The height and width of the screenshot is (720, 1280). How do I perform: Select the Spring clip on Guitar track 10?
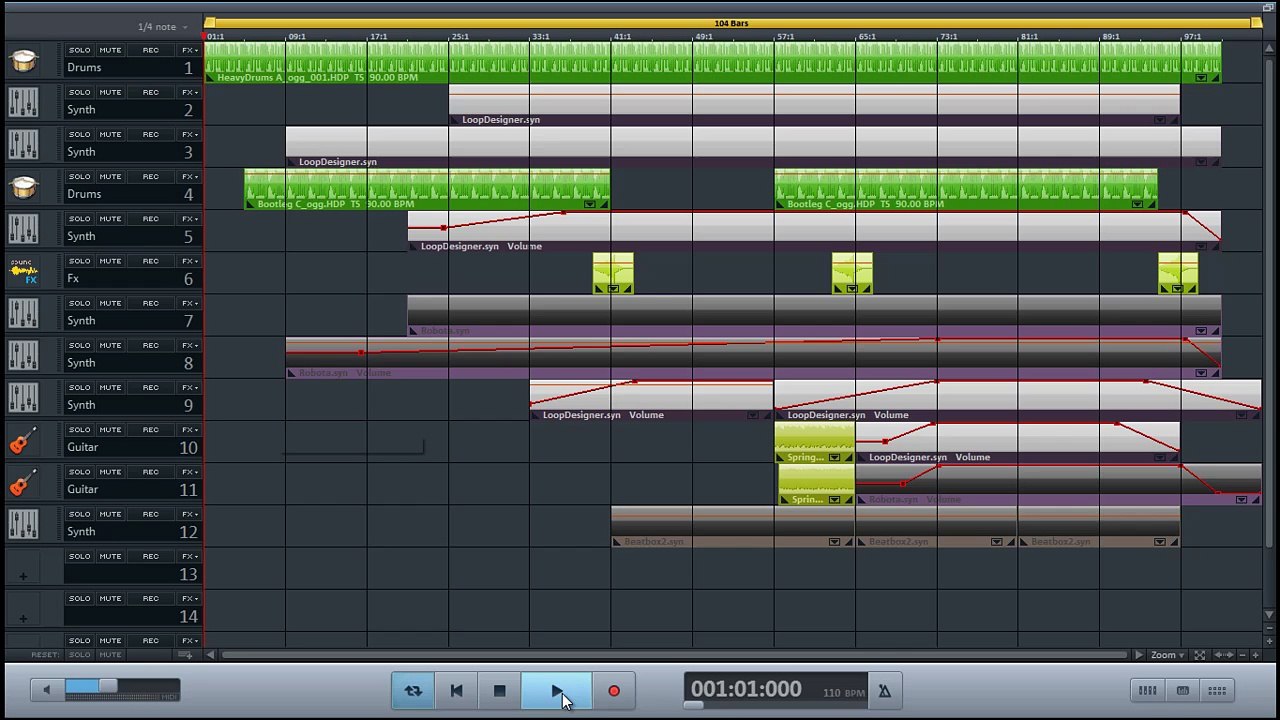(814, 442)
